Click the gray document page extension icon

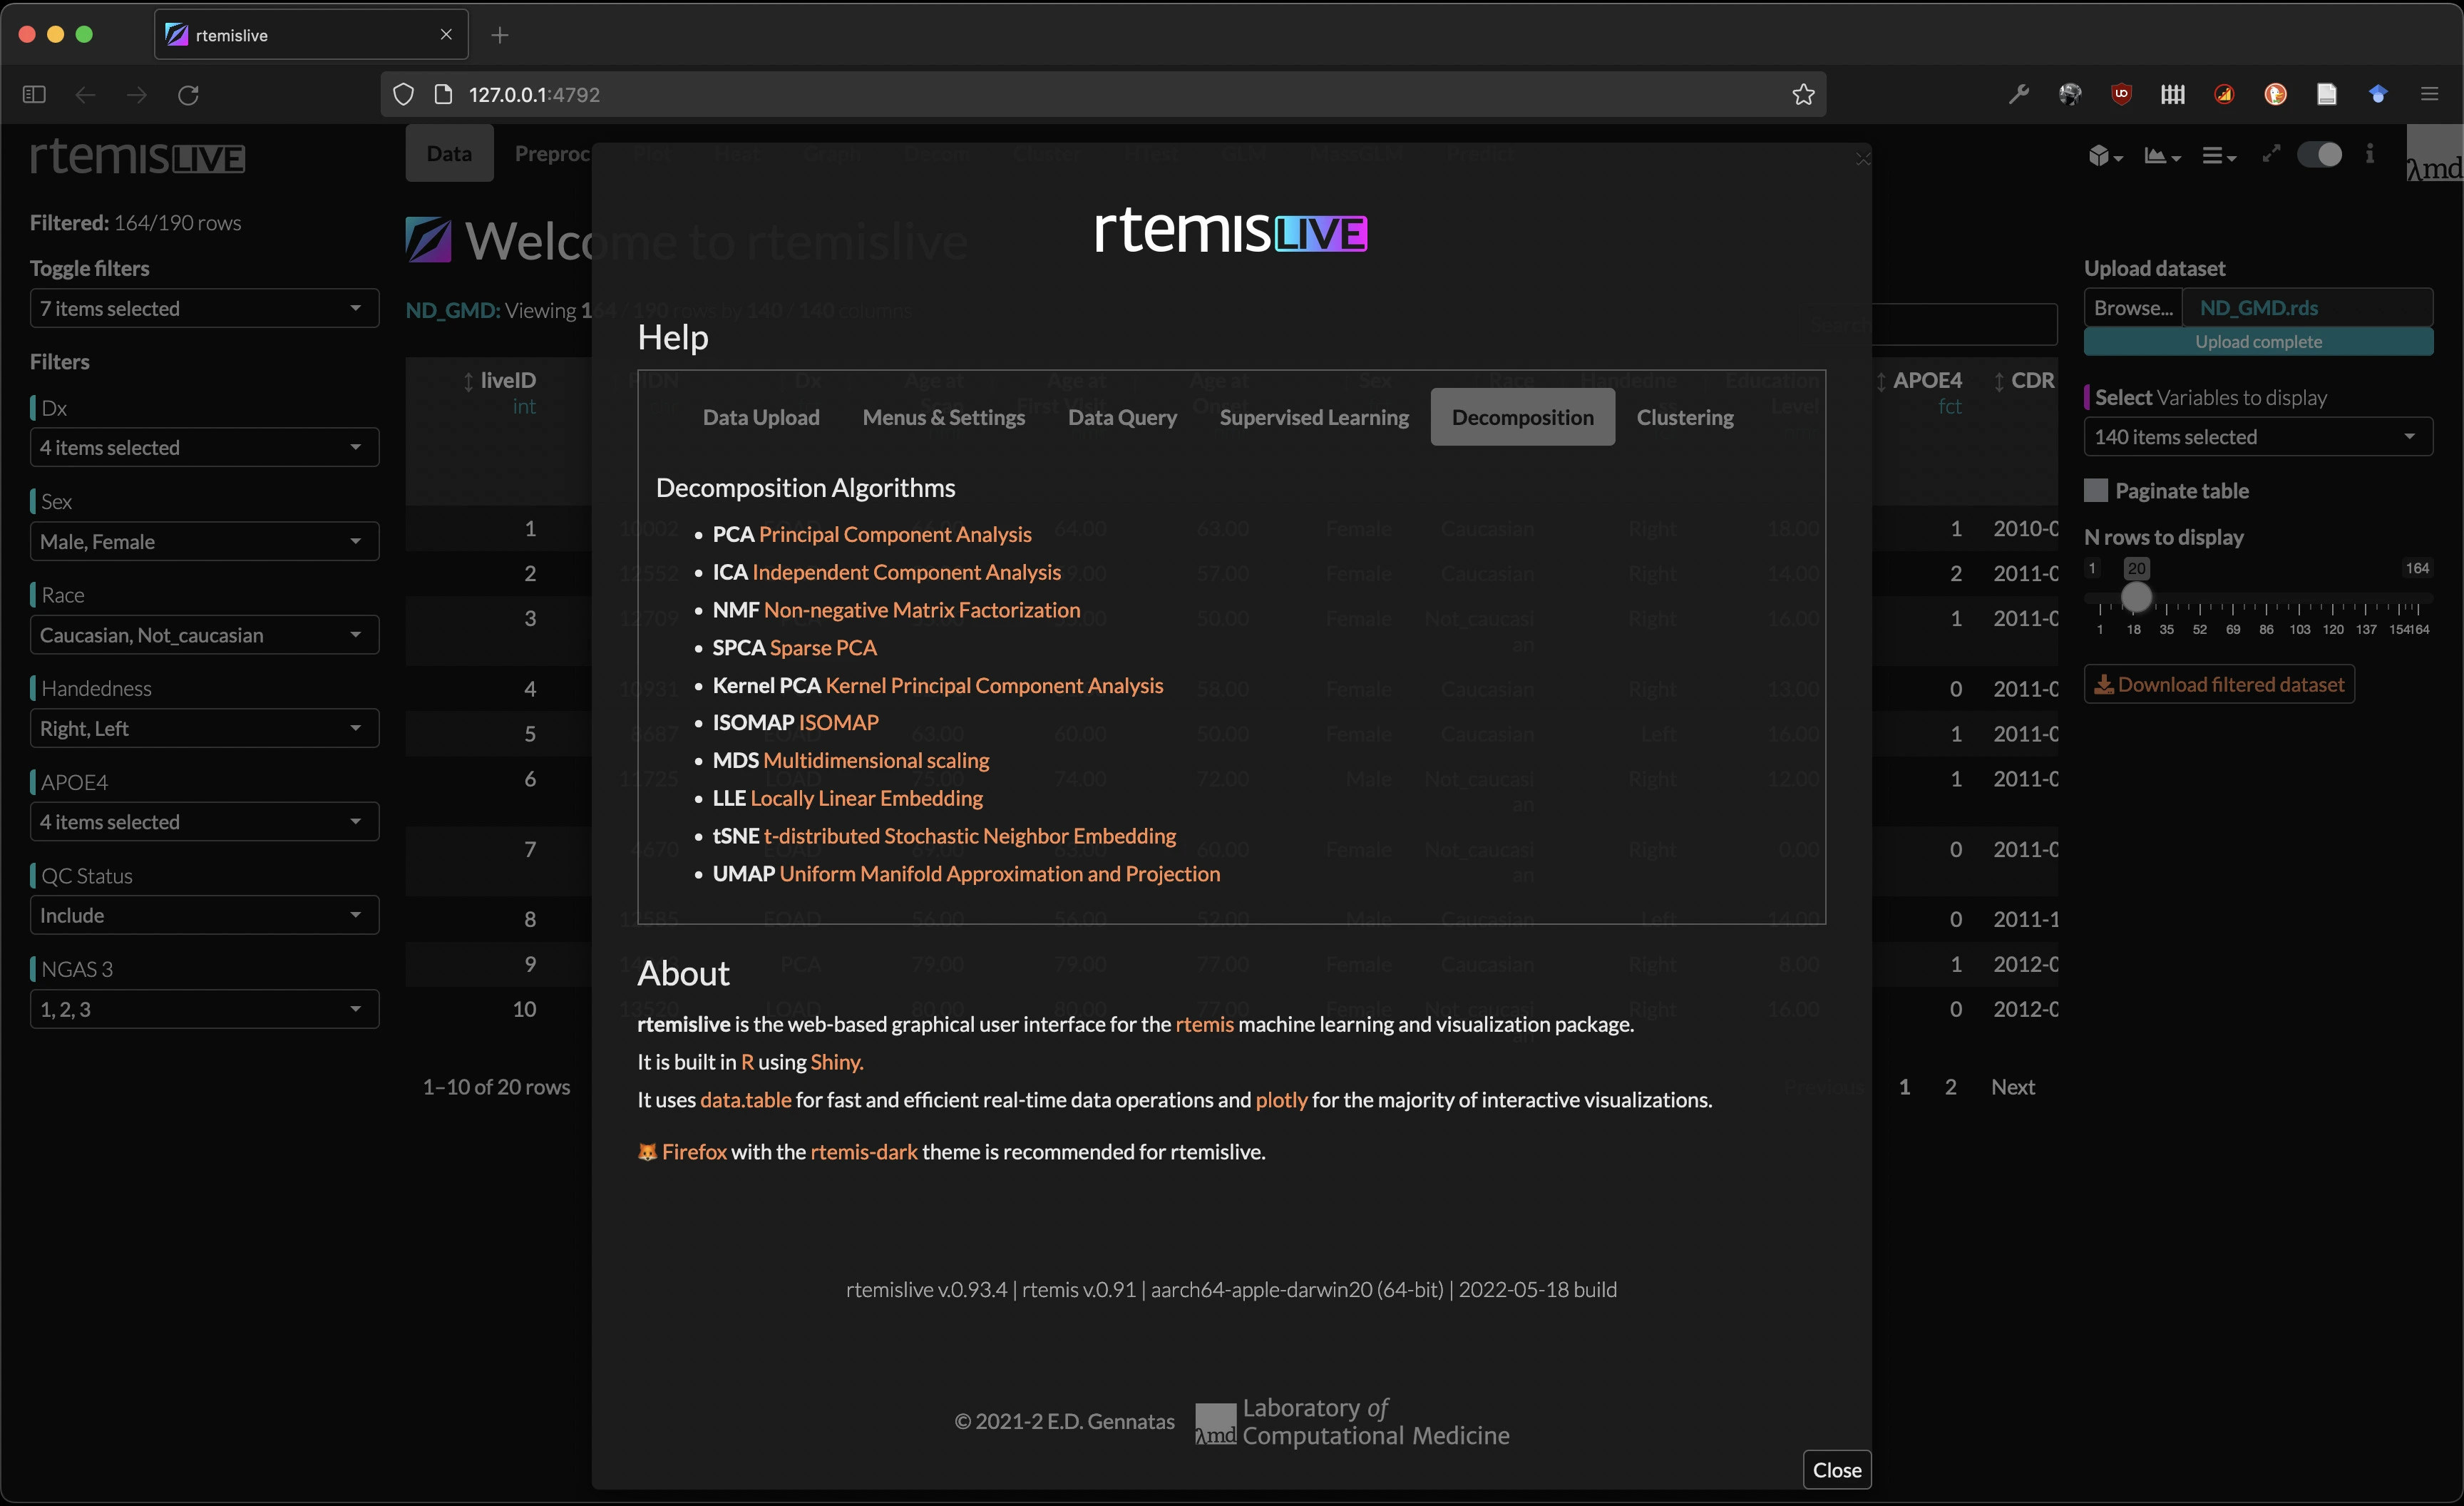tap(2327, 94)
